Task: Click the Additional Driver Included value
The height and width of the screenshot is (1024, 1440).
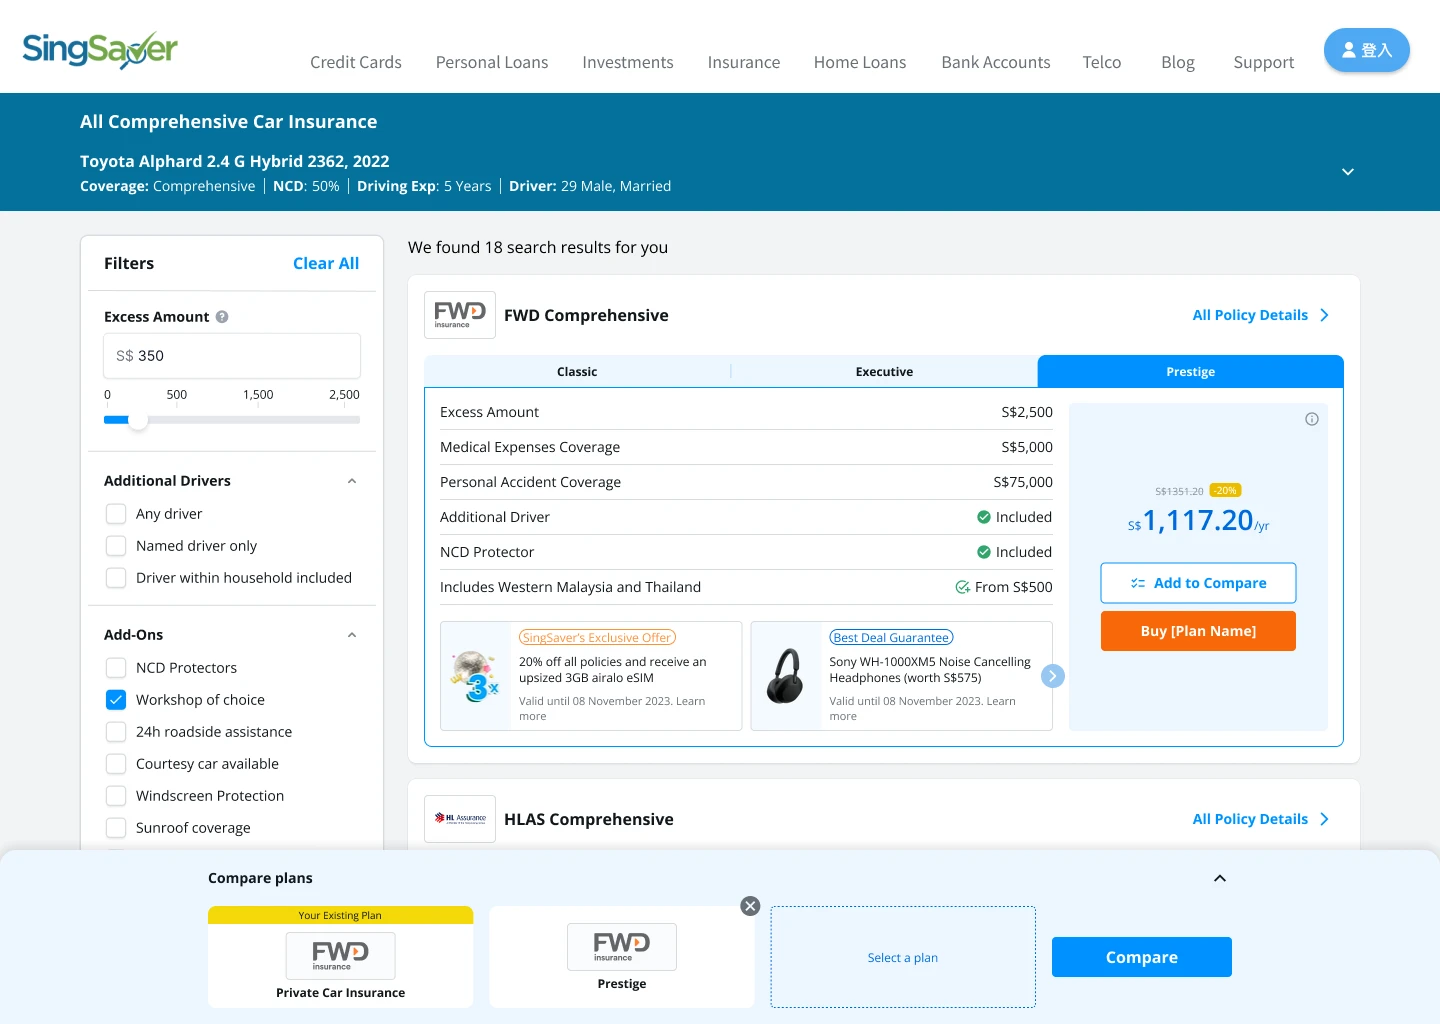Action: 1014,517
